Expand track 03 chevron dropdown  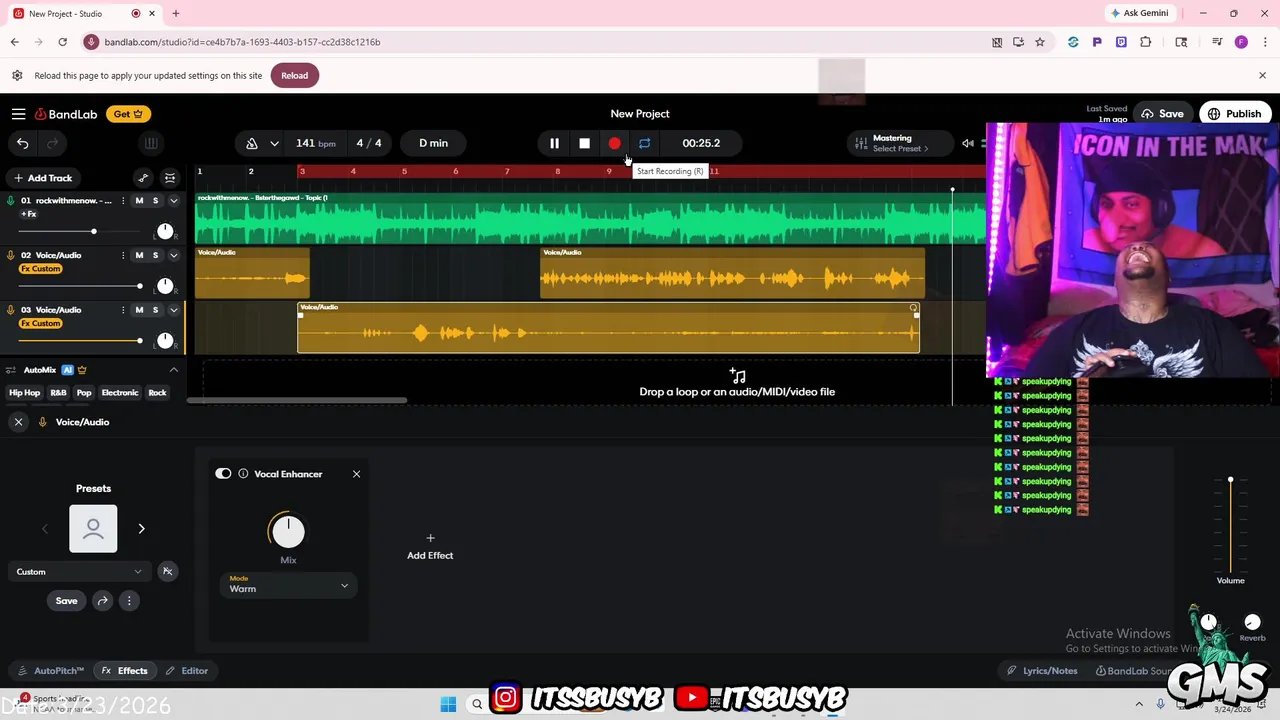click(x=173, y=310)
